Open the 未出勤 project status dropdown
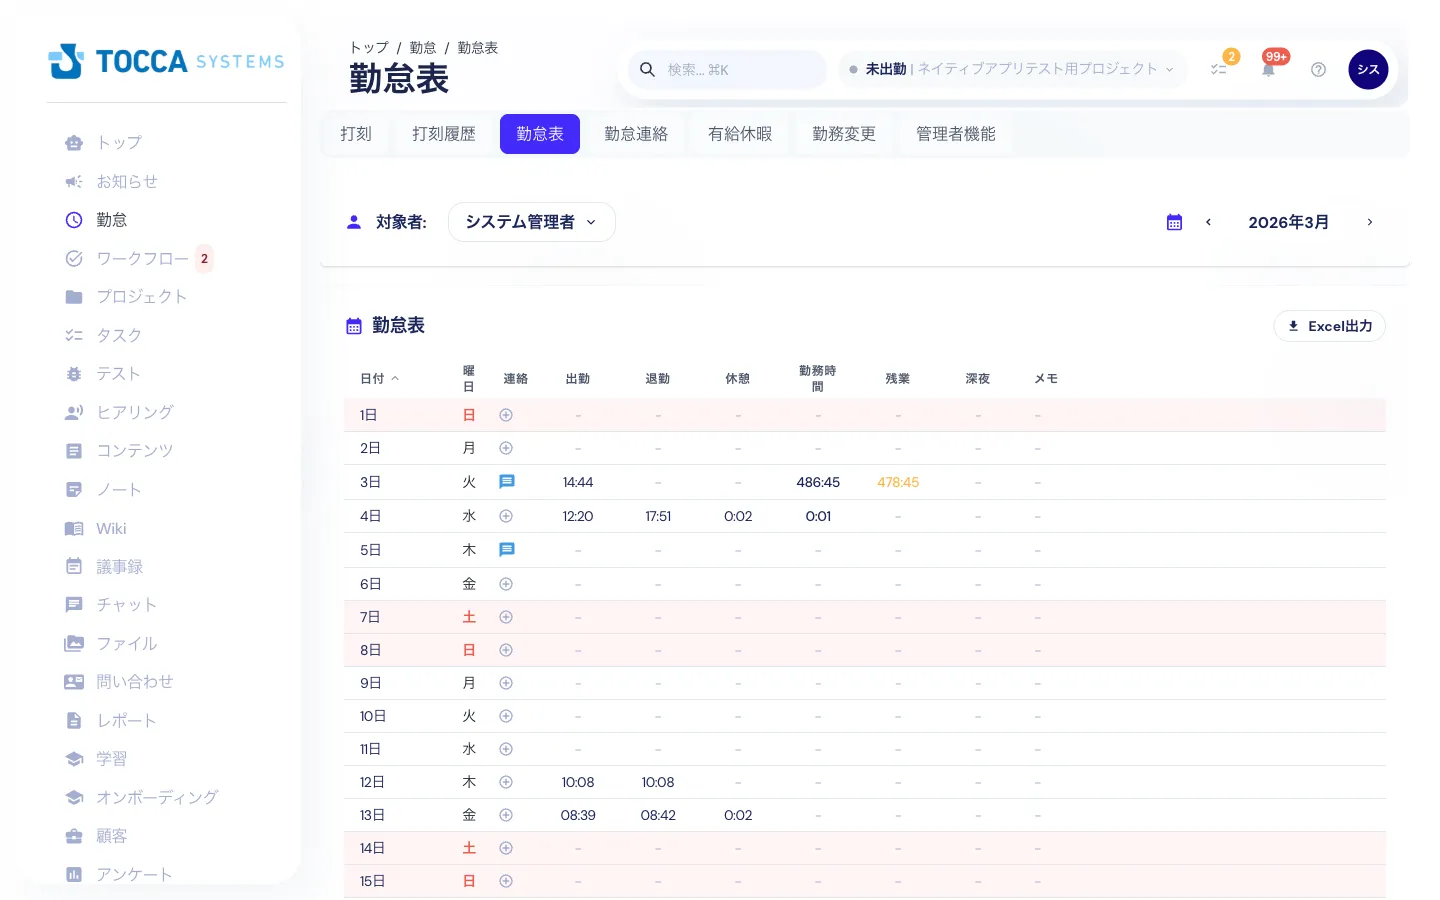Viewport: 1440px width, 900px height. (x=1011, y=70)
